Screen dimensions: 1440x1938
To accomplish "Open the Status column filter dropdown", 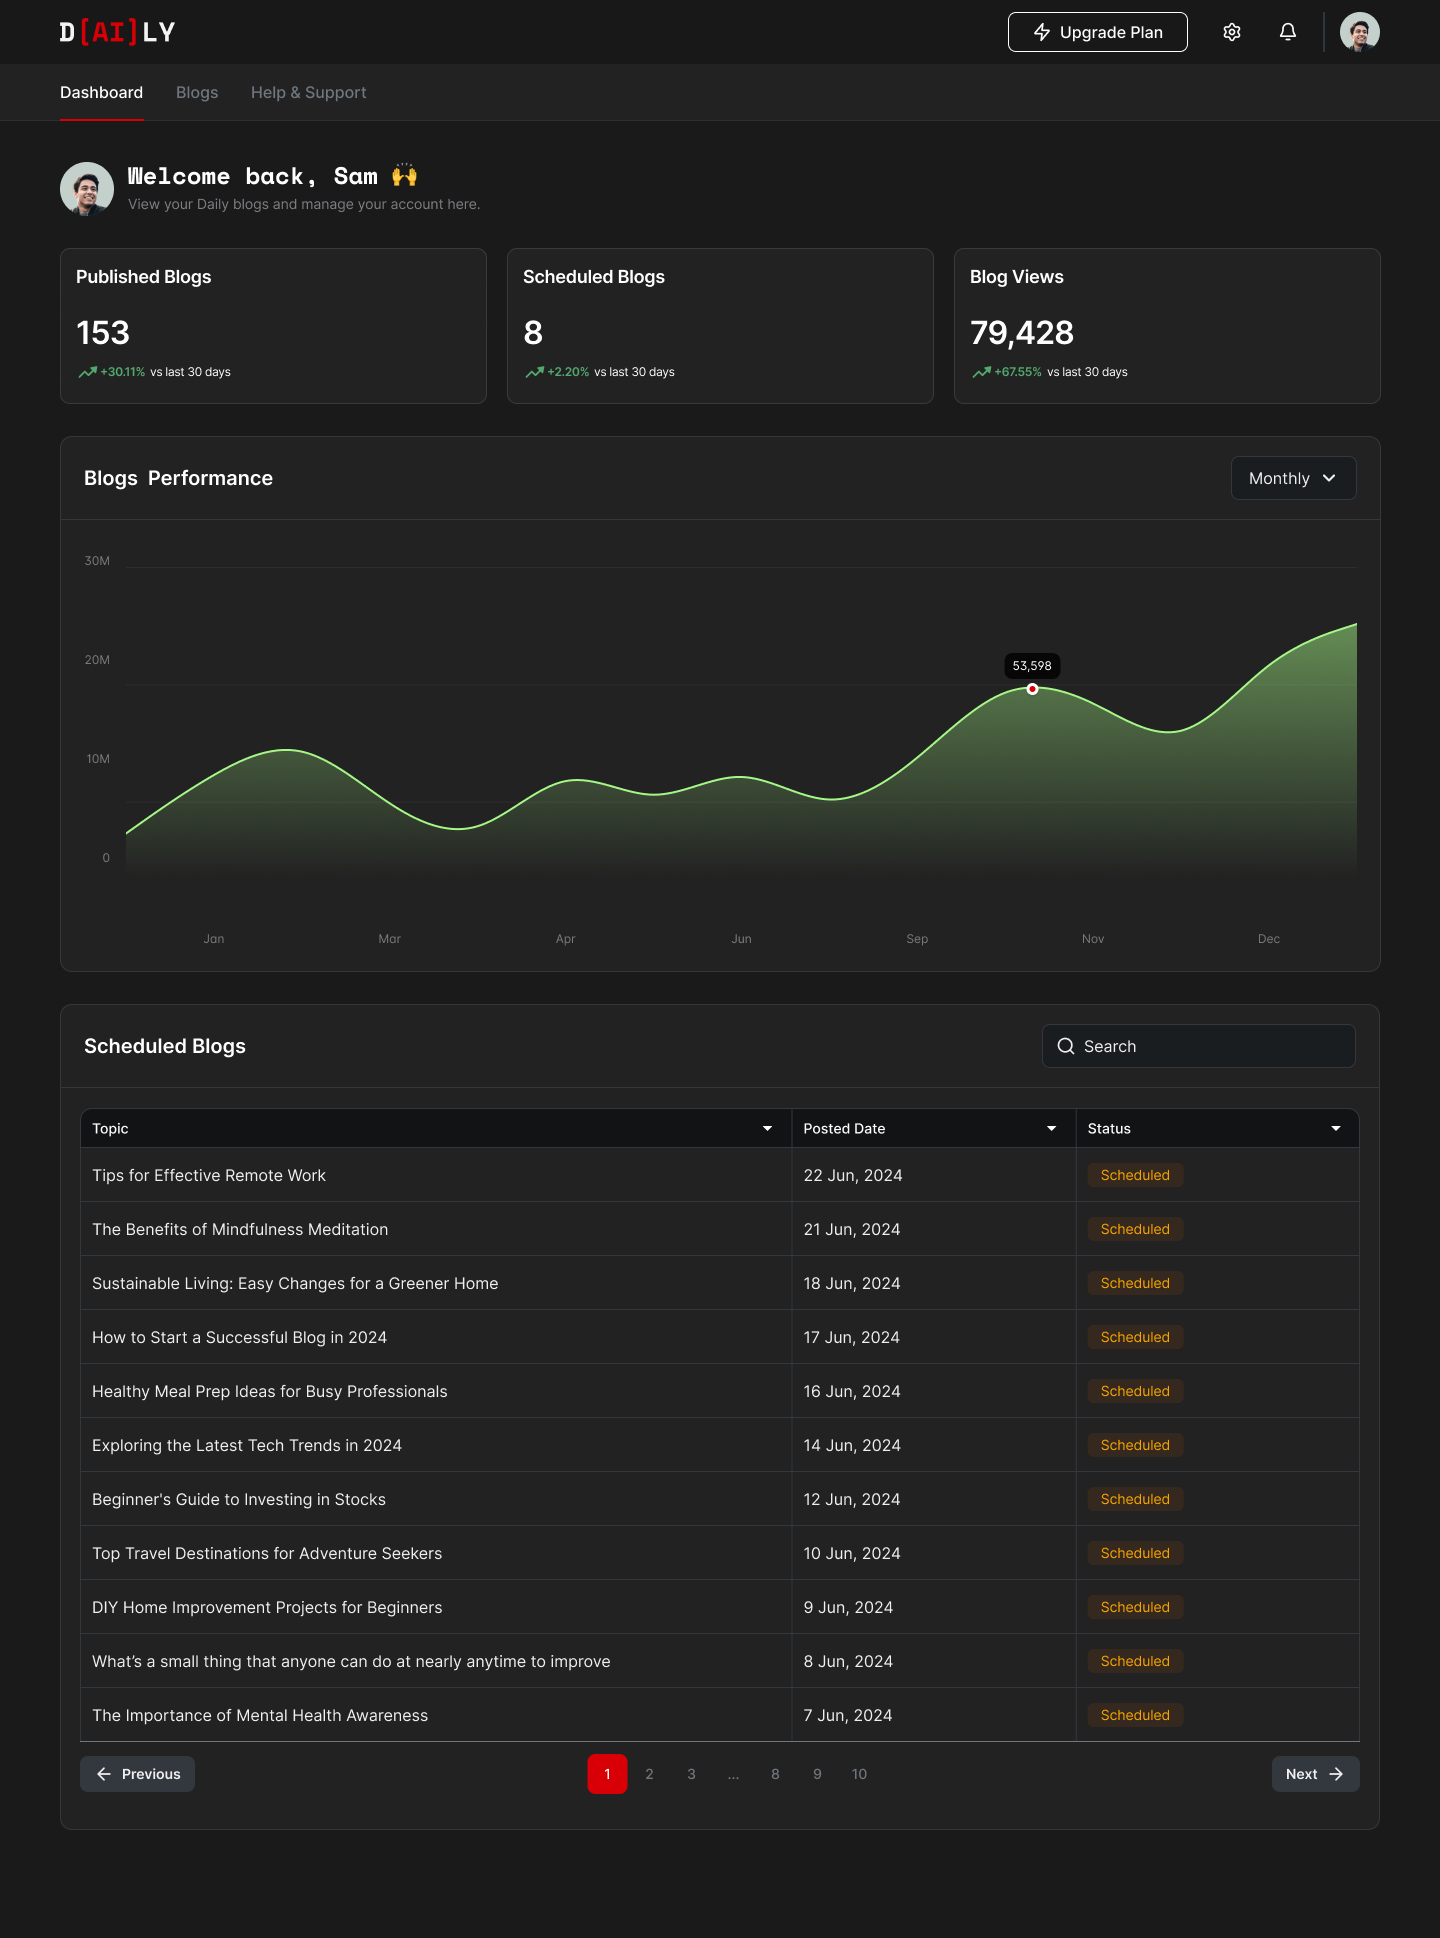I will click(1335, 1128).
